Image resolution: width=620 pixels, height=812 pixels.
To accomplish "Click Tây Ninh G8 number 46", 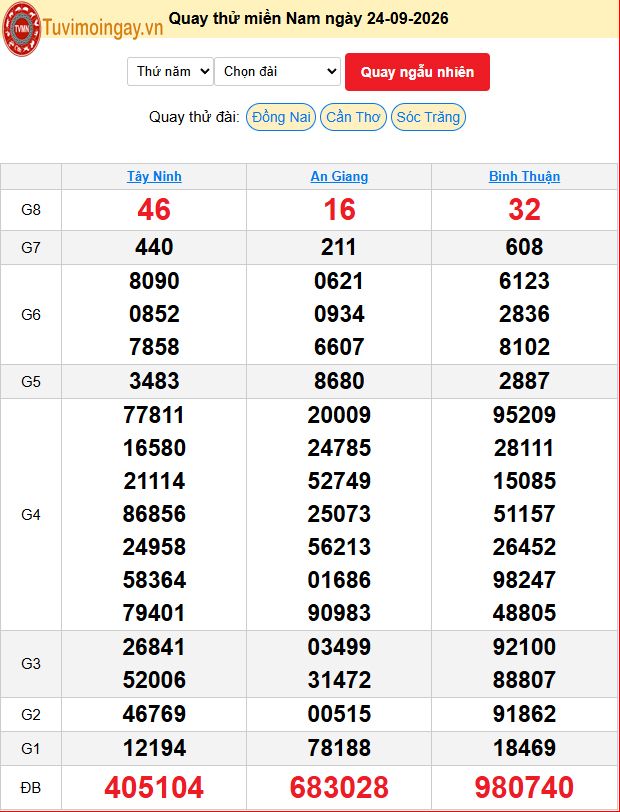I will click(154, 210).
